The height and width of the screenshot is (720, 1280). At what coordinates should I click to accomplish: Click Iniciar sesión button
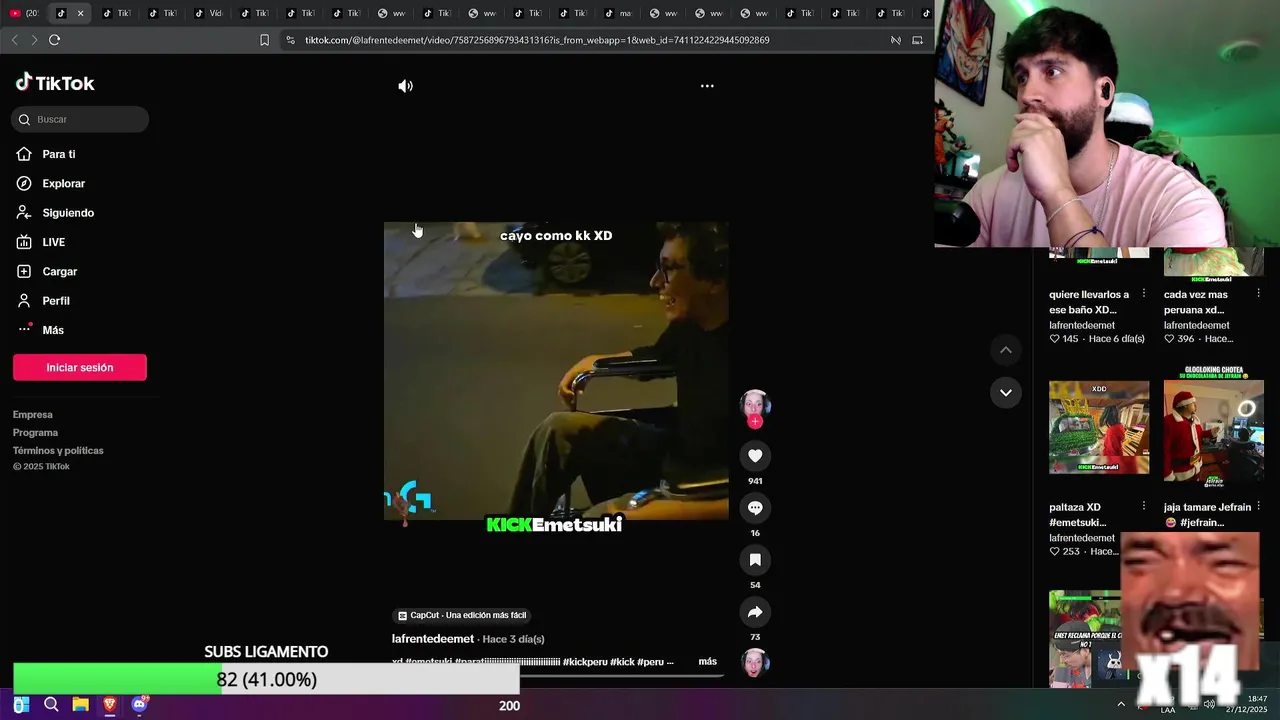click(x=80, y=367)
